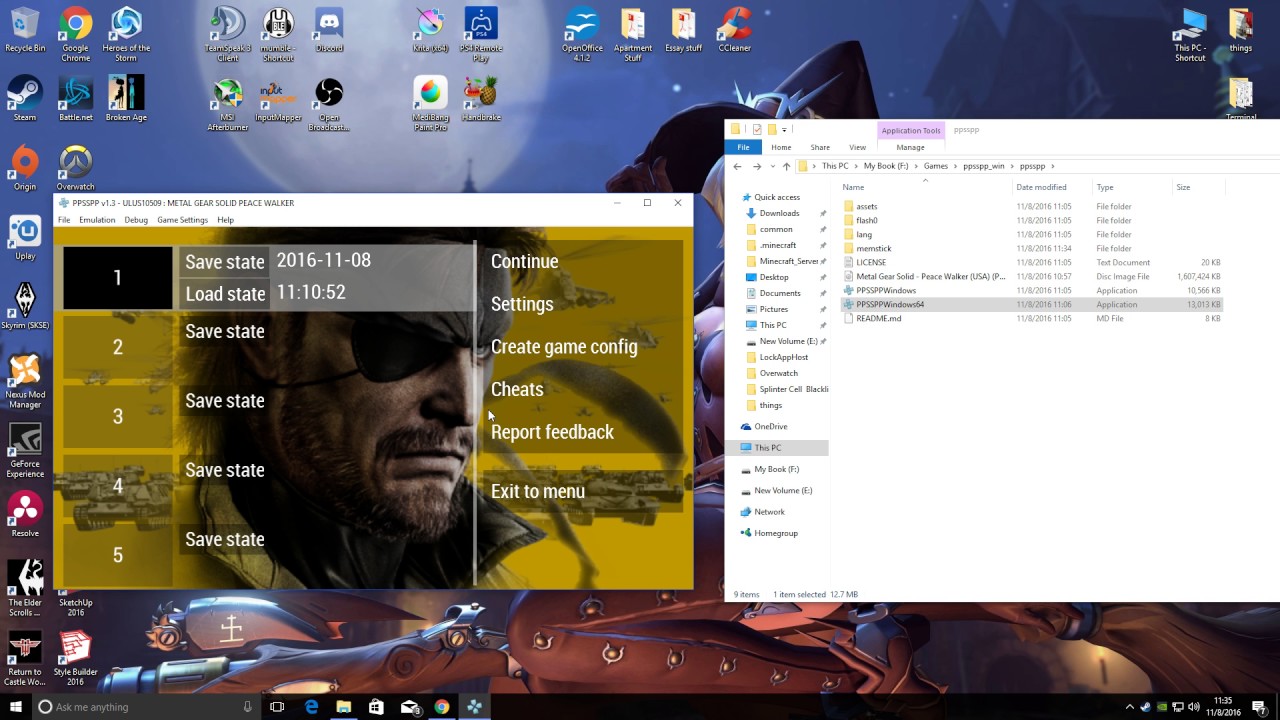Open OpenOffice 4.1.2 desktop icon
The height and width of the screenshot is (720, 1280).
(x=581, y=34)
